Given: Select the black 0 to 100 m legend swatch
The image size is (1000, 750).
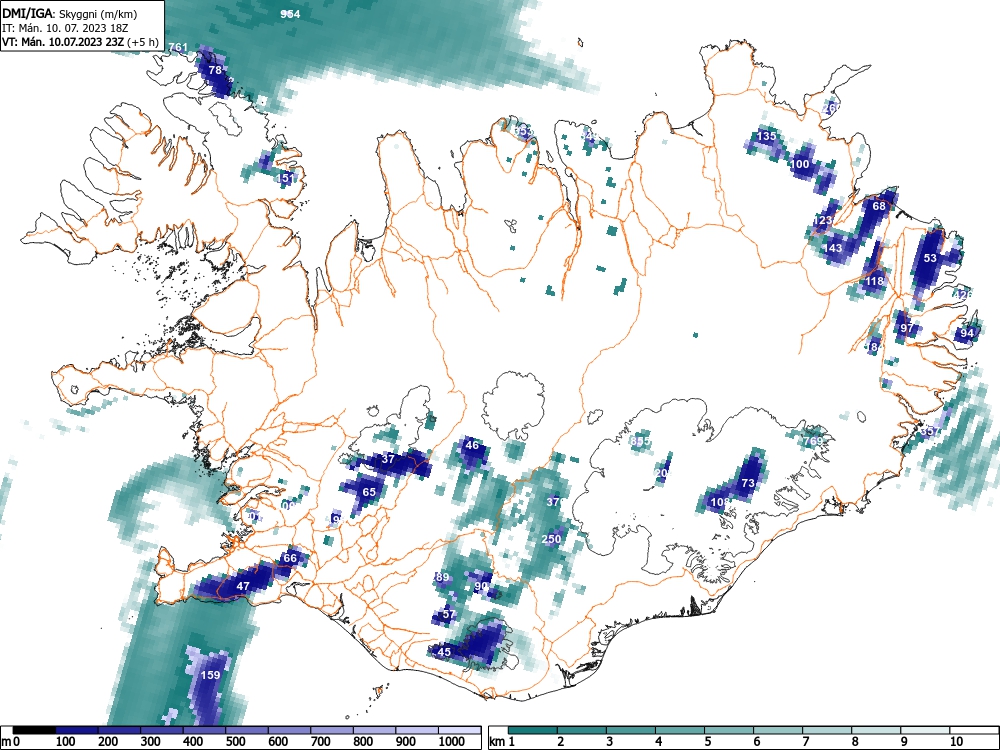Looking at the screenshot, I should coord(34,730).
